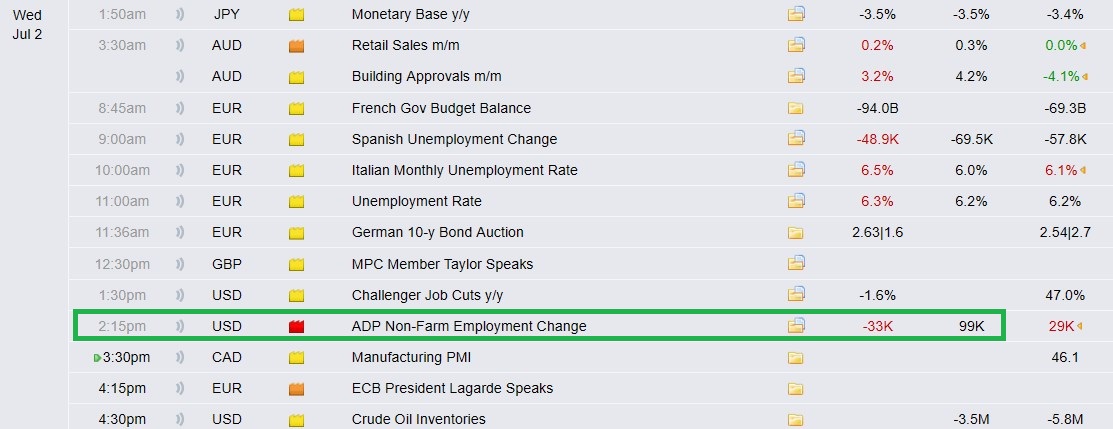Toggle sound alert for Manufacturing PMI

[180, 357]
